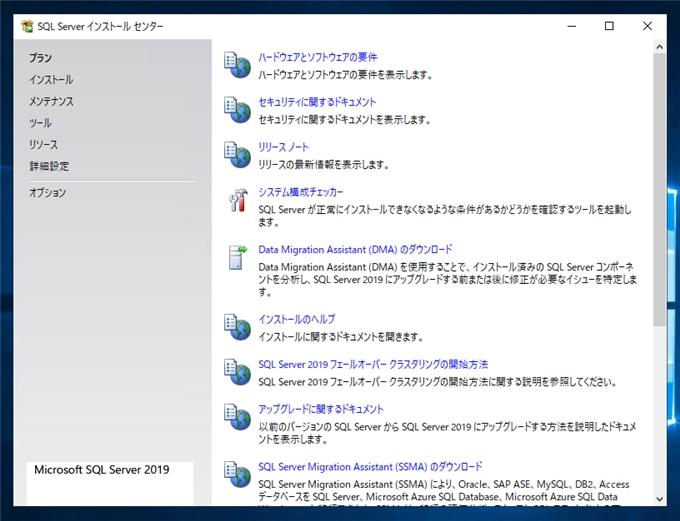This screenshot has width=680, height=521.
Task: Click the Microsoft SQL Server 2019 label
Action: (102, 470)
